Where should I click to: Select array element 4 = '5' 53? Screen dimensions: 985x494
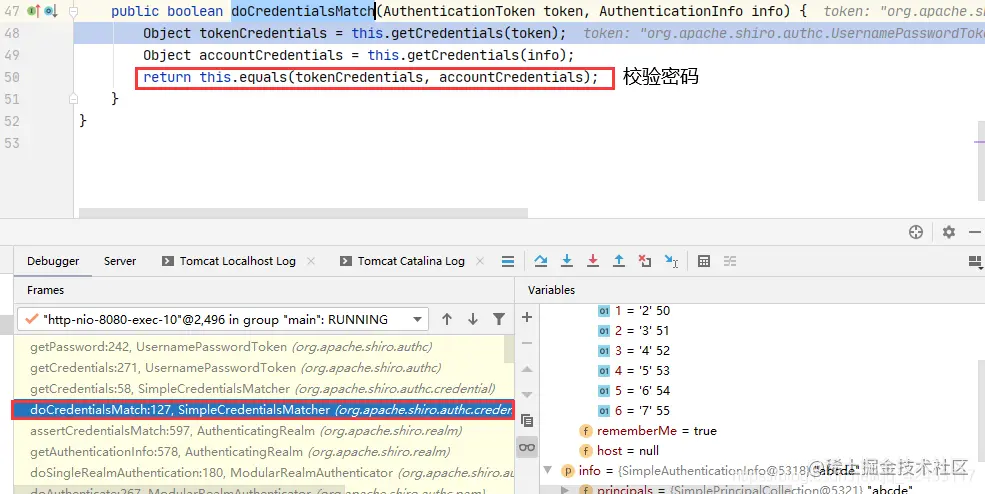[x=634, y=371]
